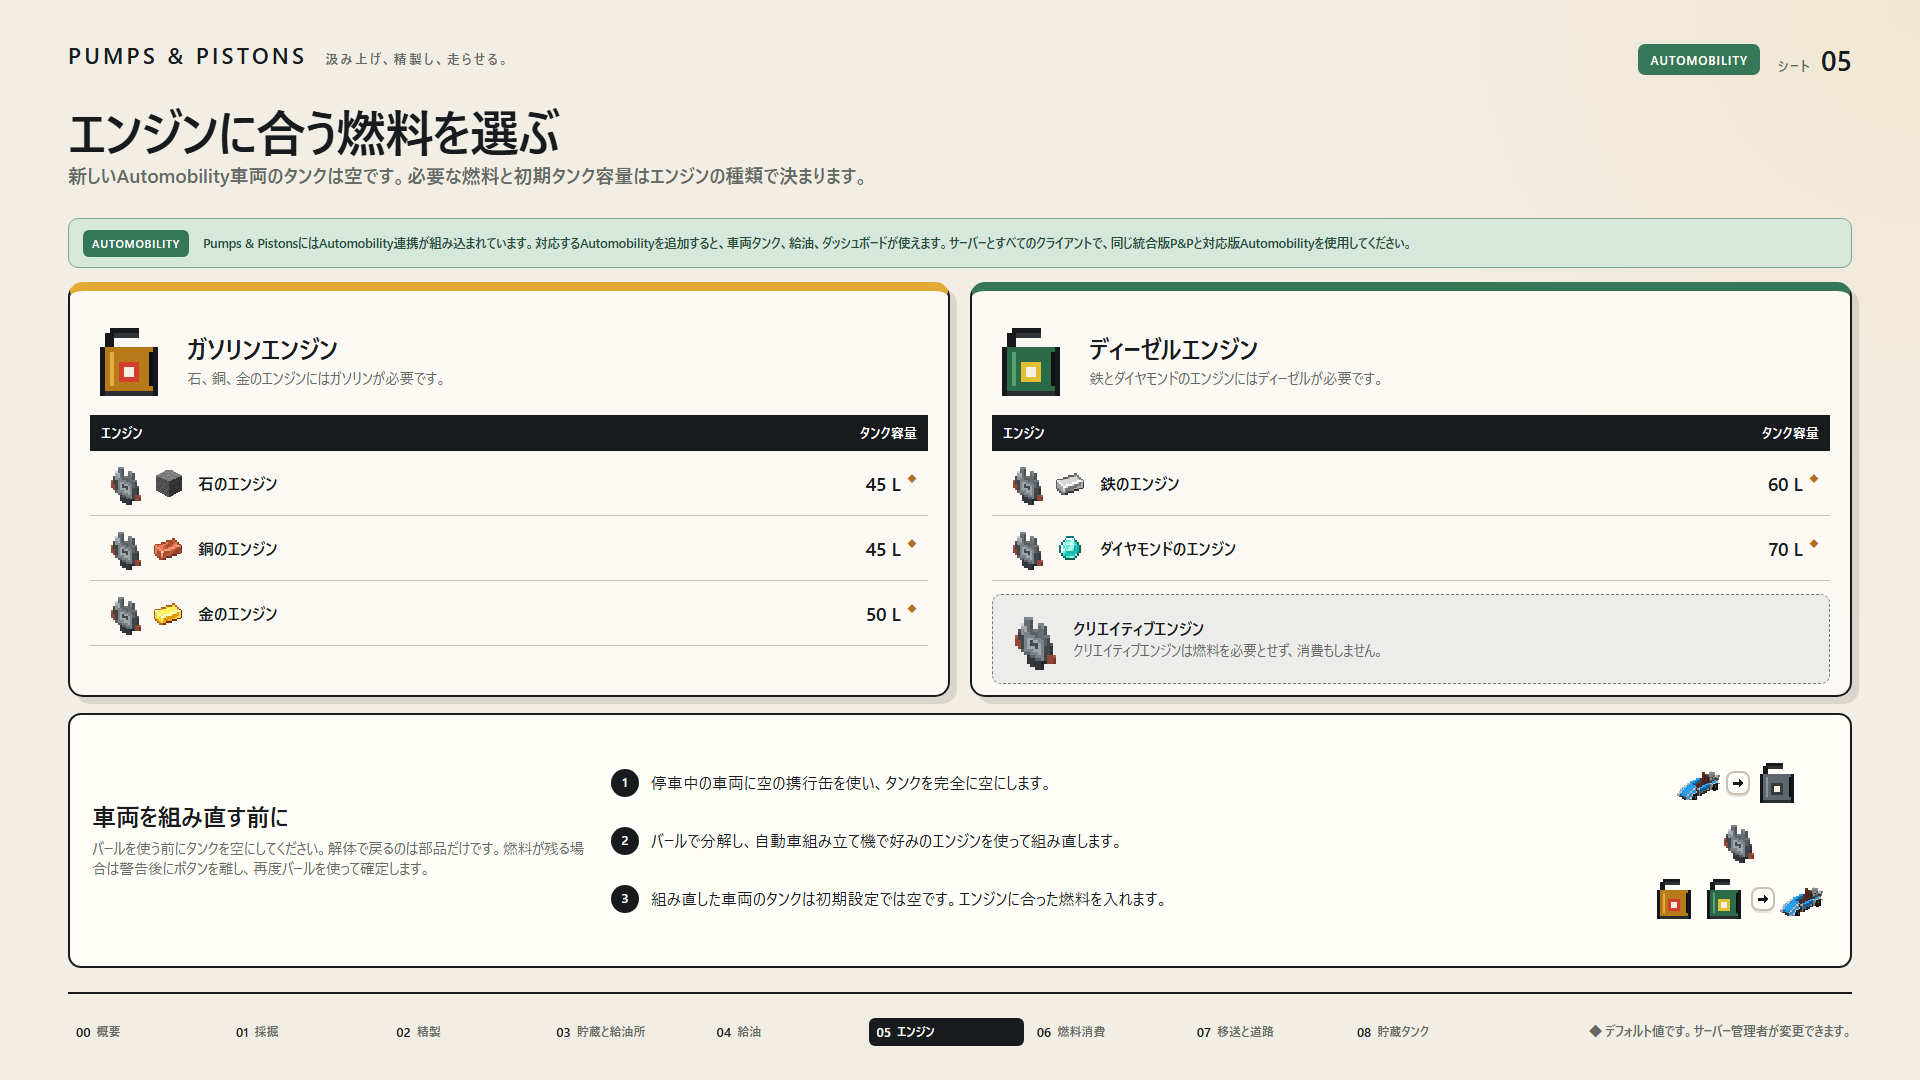
Task: Click the blue car icon beside step 1
Action: coord(1699,785)
